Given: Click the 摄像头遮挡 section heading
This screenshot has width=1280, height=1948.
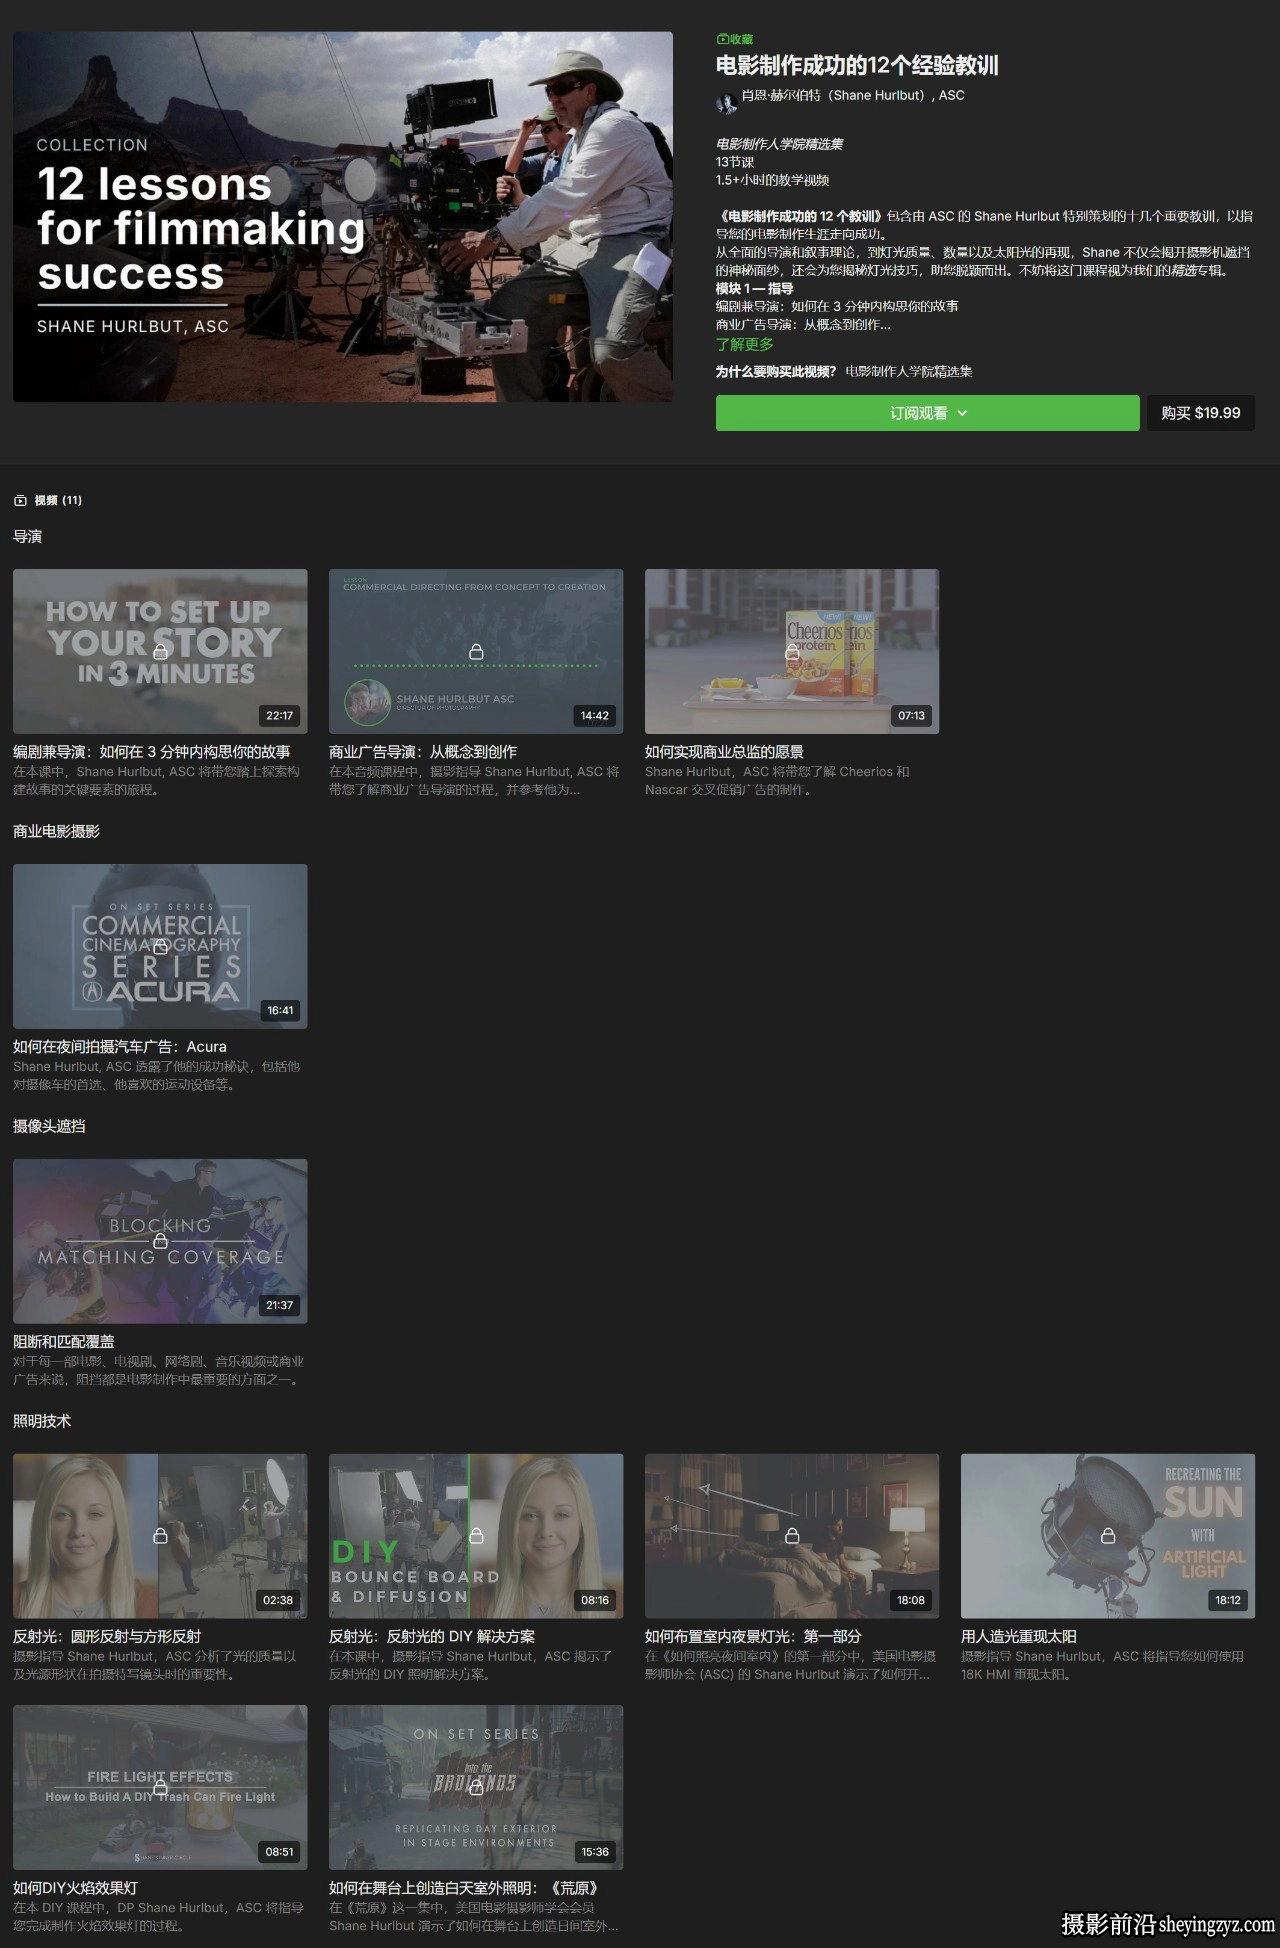Looking at the screenshot, I should click(x=49, y=1127).
